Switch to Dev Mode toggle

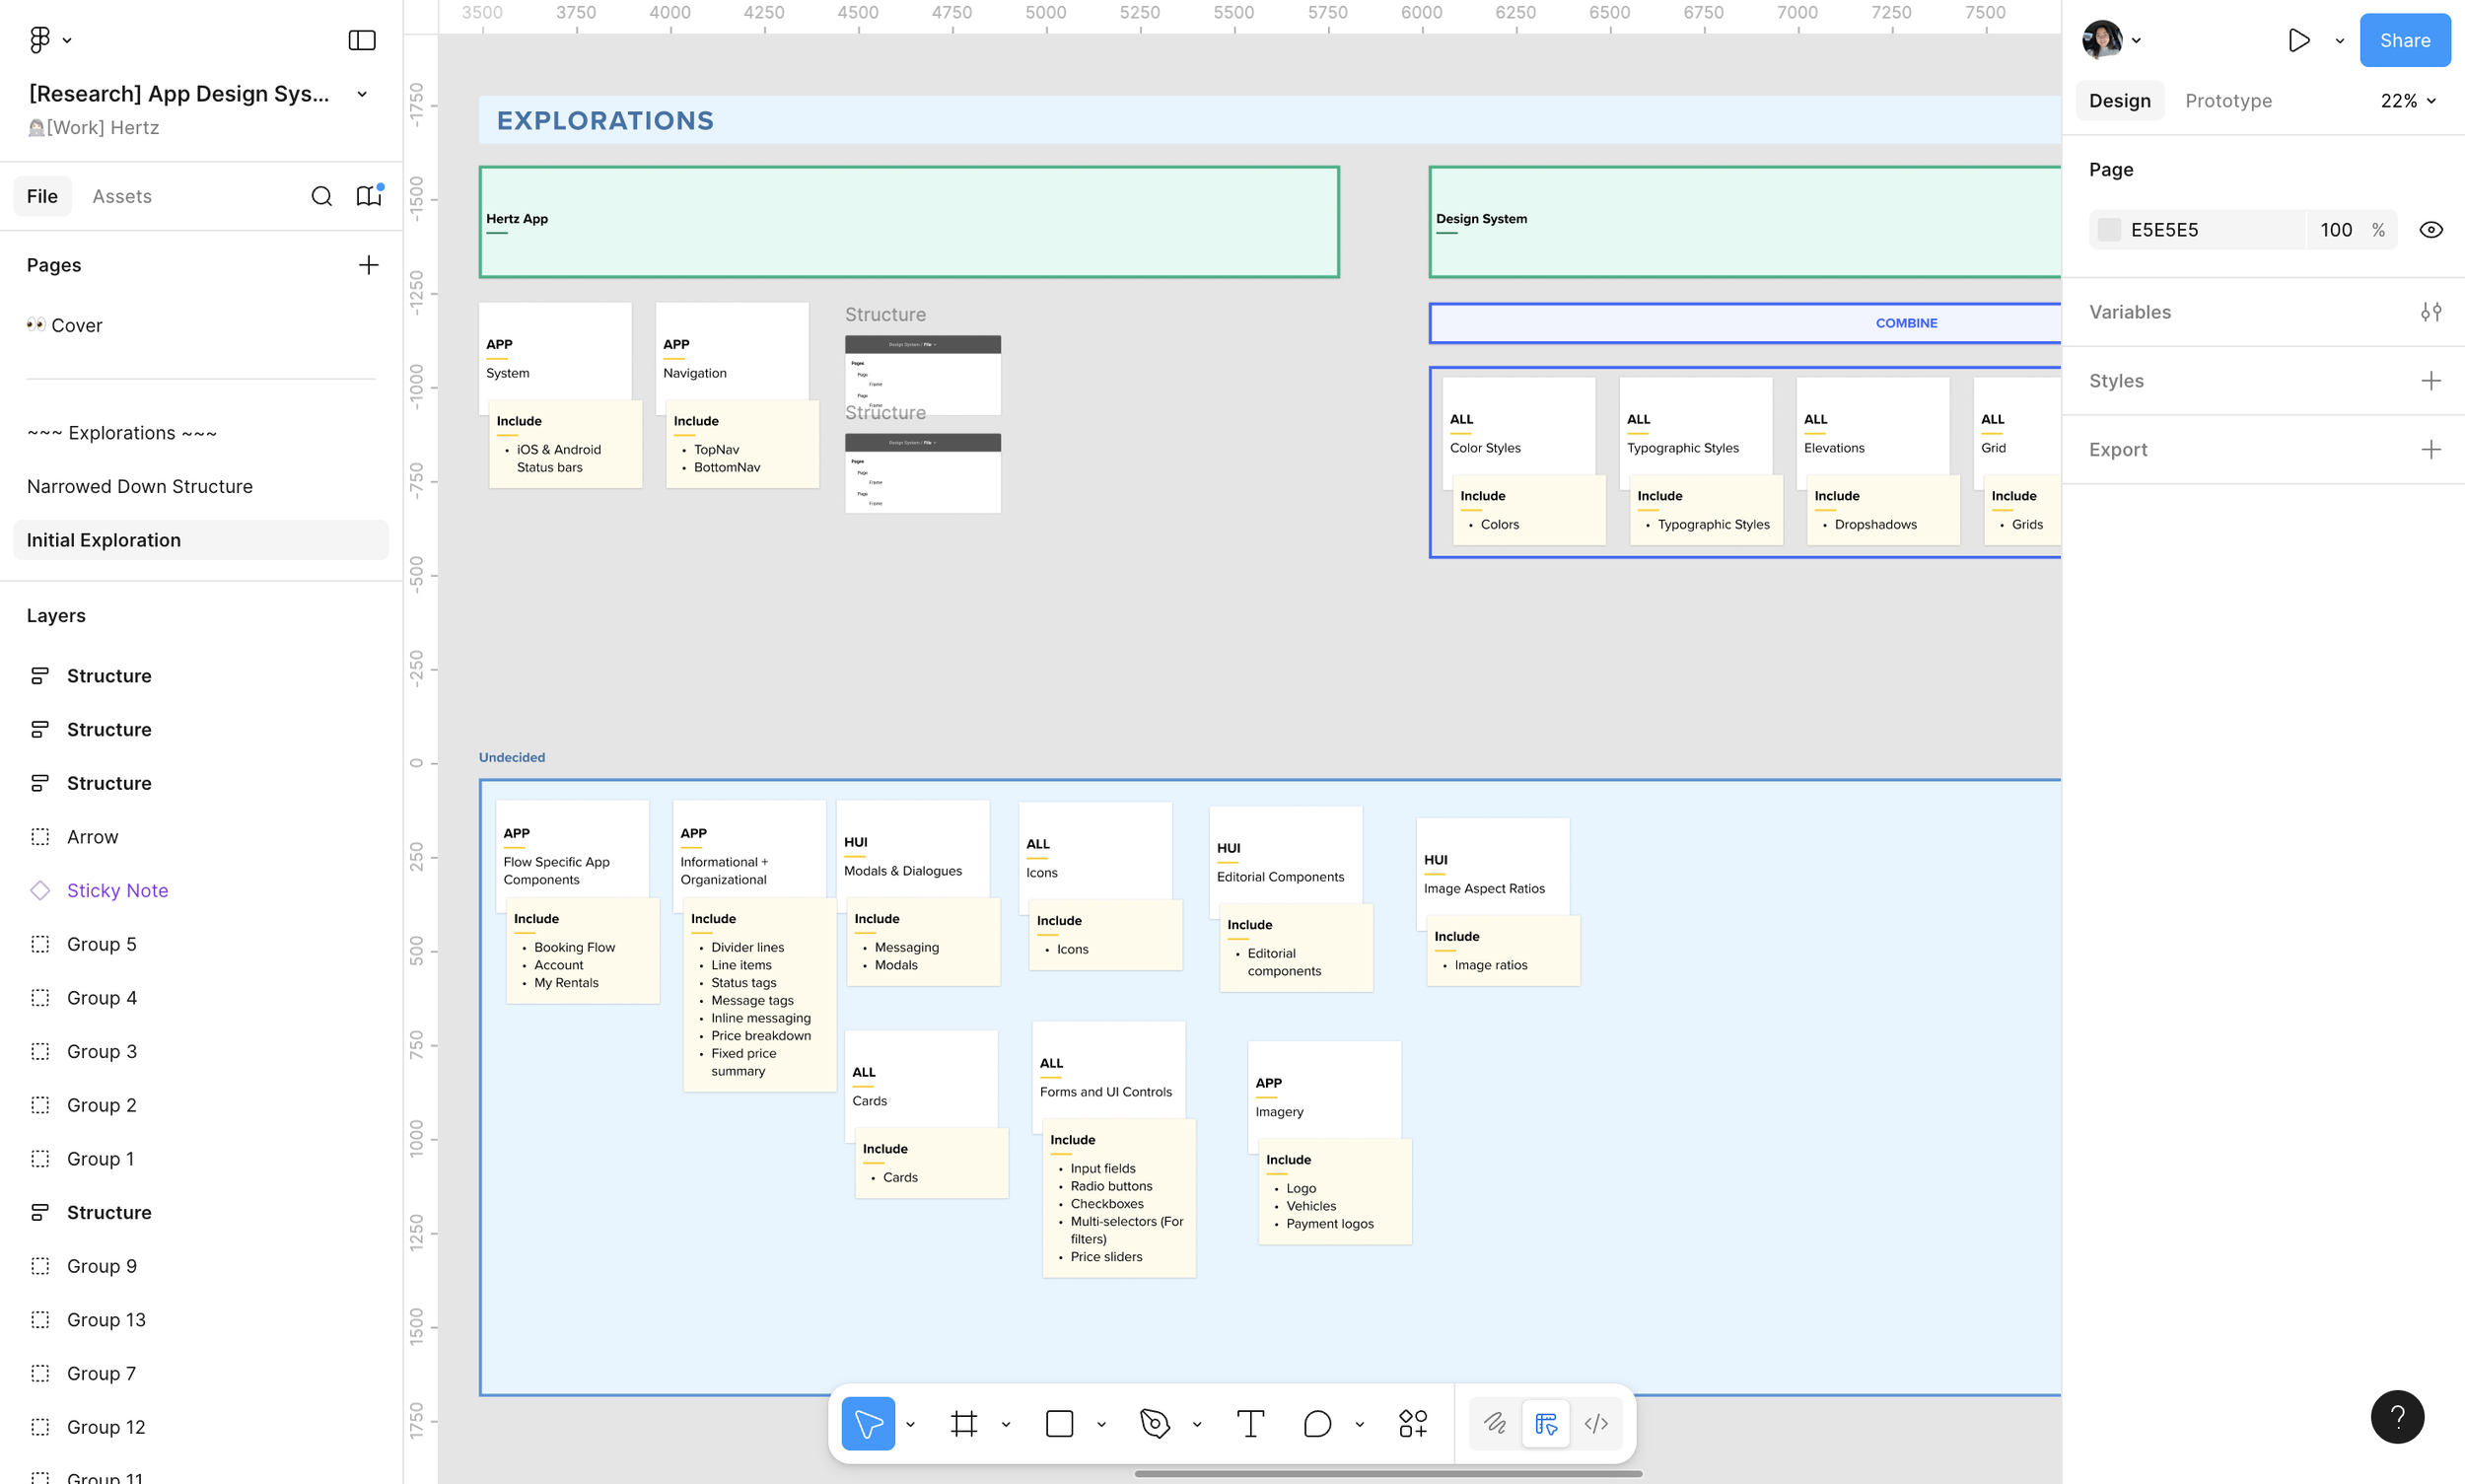pyautogui.click(x=1596, y=1423)
